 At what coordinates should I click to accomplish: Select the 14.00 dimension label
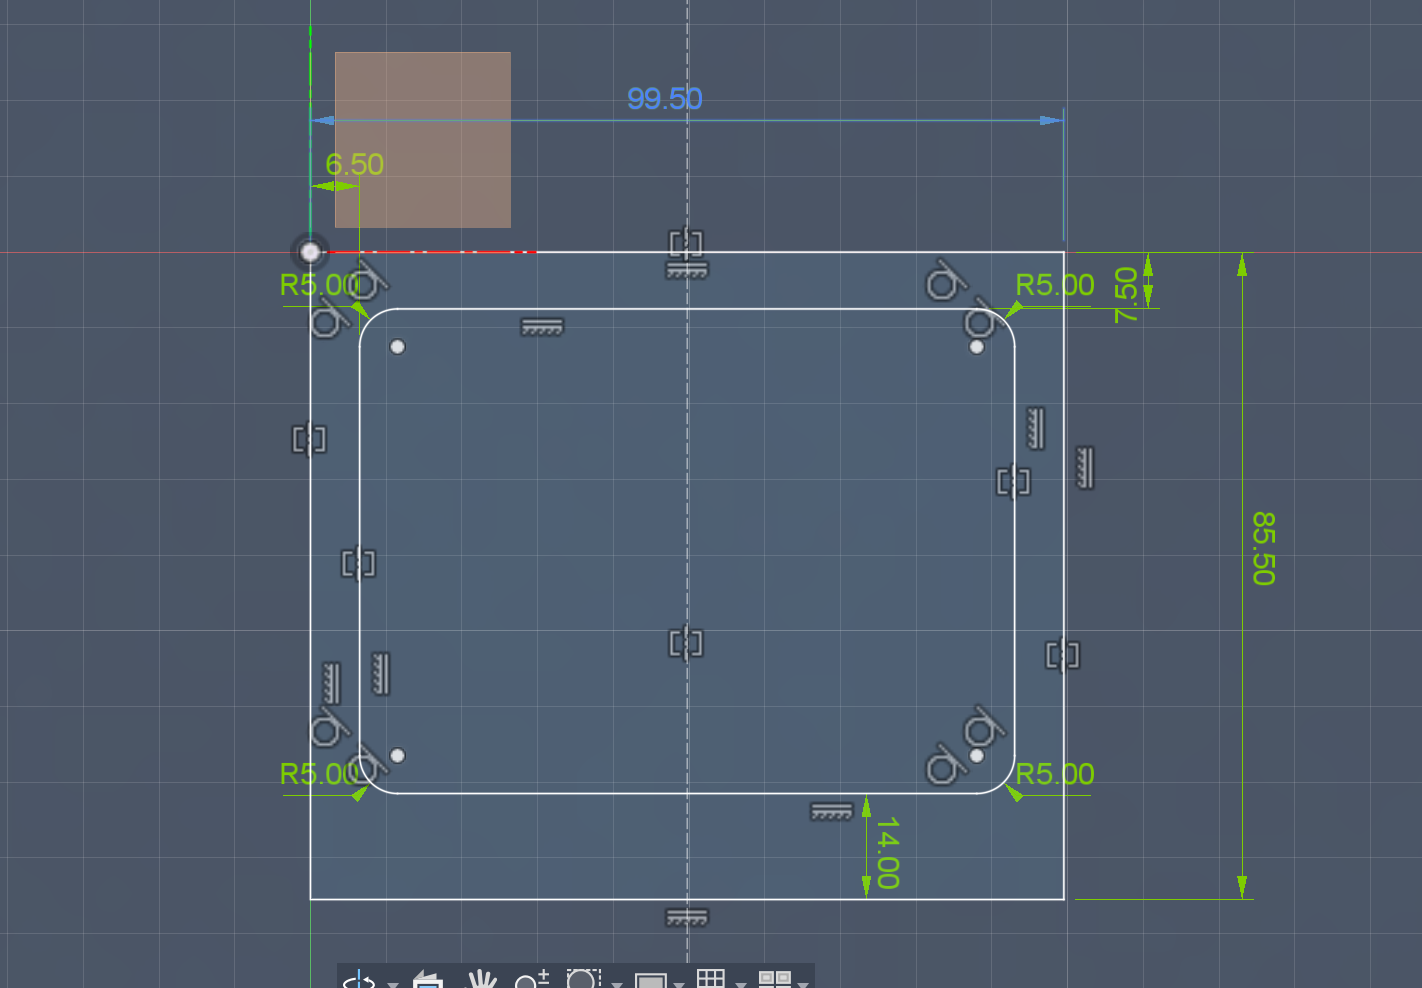coord(887,853)
